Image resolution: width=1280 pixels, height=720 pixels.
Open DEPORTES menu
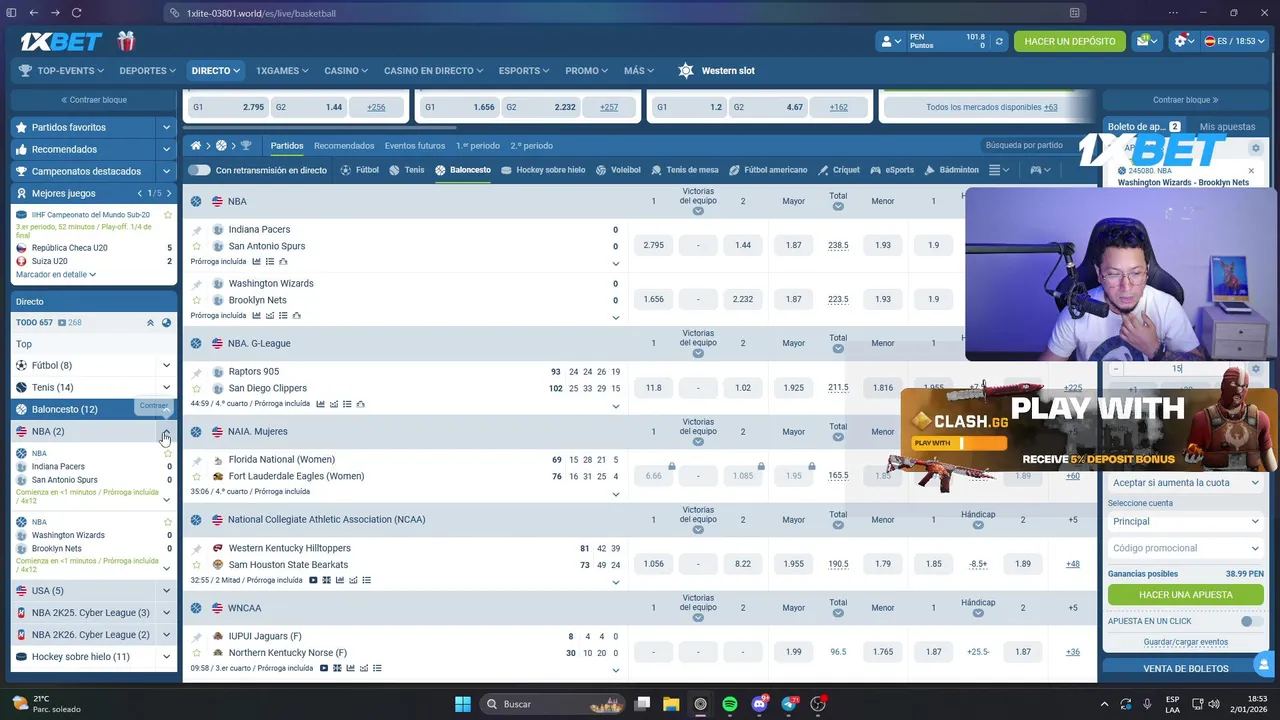[x=147, y=71]
